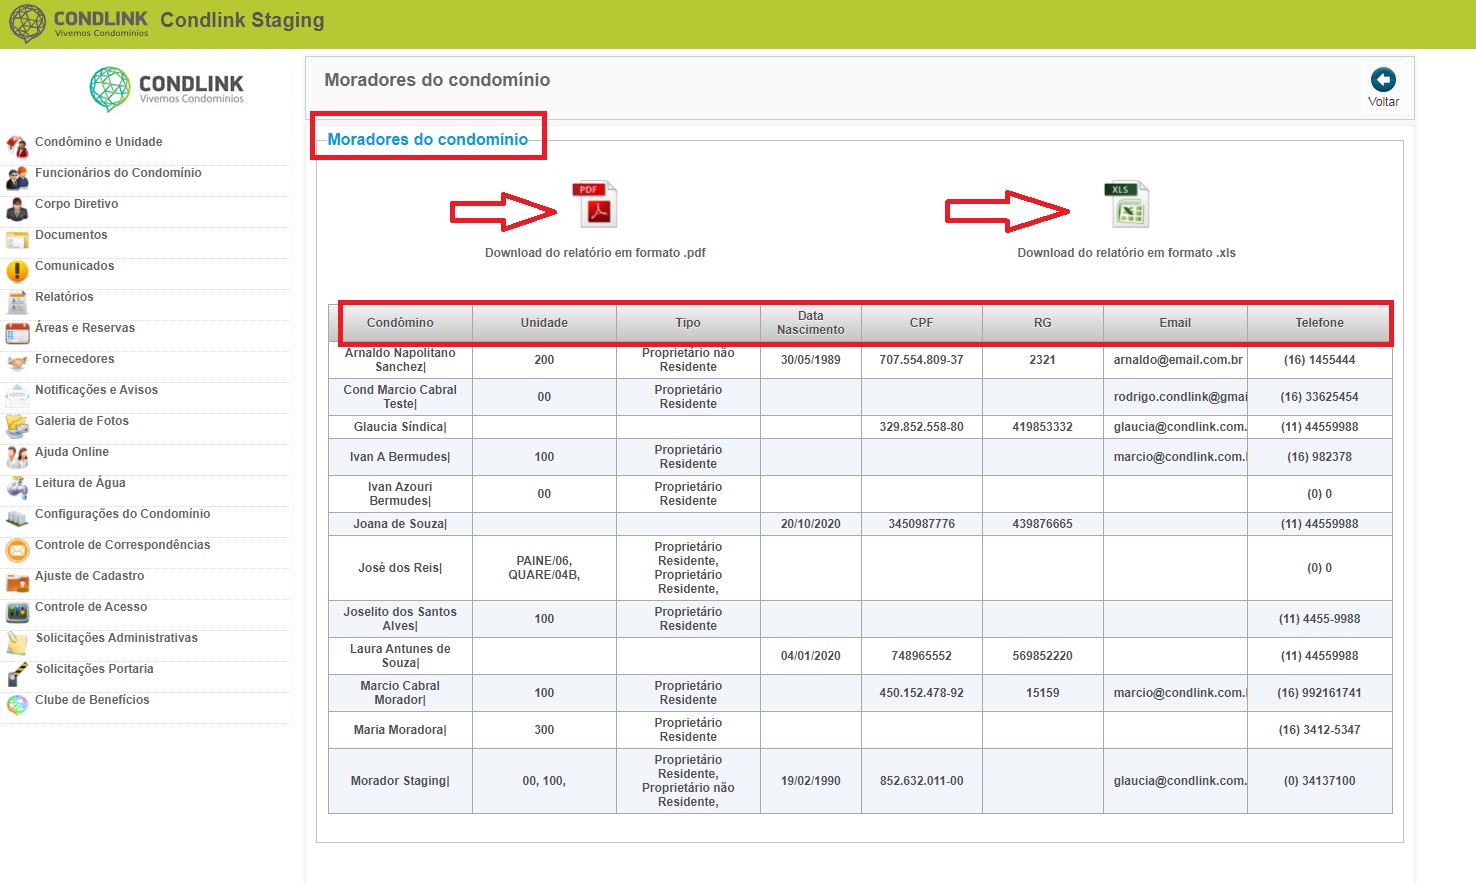Click the Controle de Correspondências envelope icon
The height and width of the screenshot is (883, 1476).
click(x=17, y=549)
